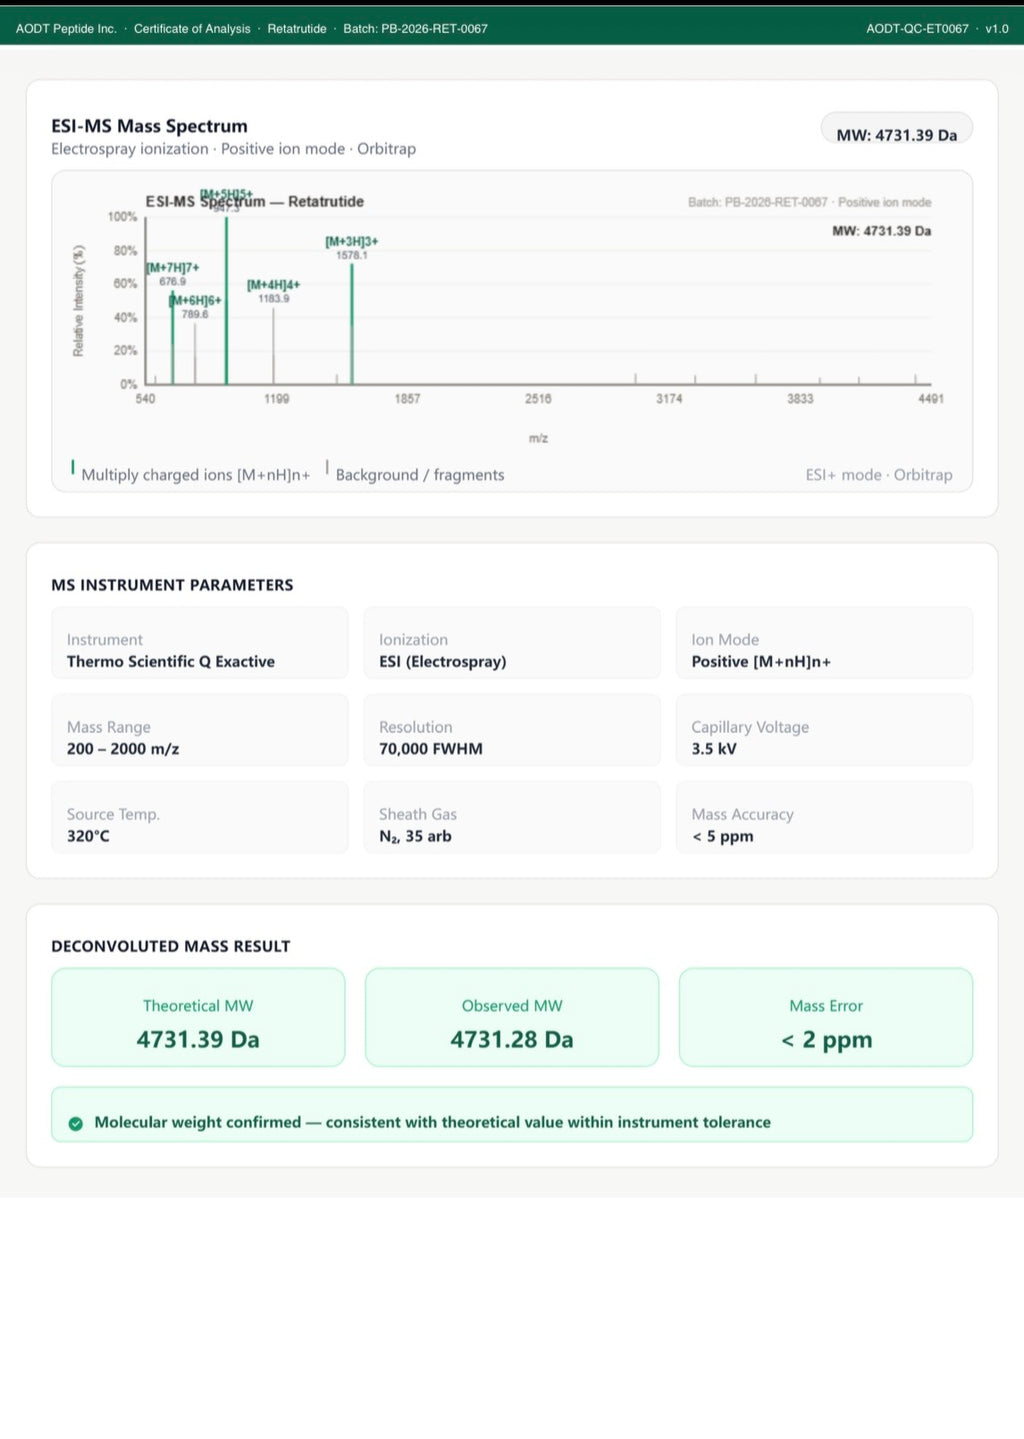
Task: Click 'AODT-QC-ET0067 · v1.0' document code
Action: (937, 29)
